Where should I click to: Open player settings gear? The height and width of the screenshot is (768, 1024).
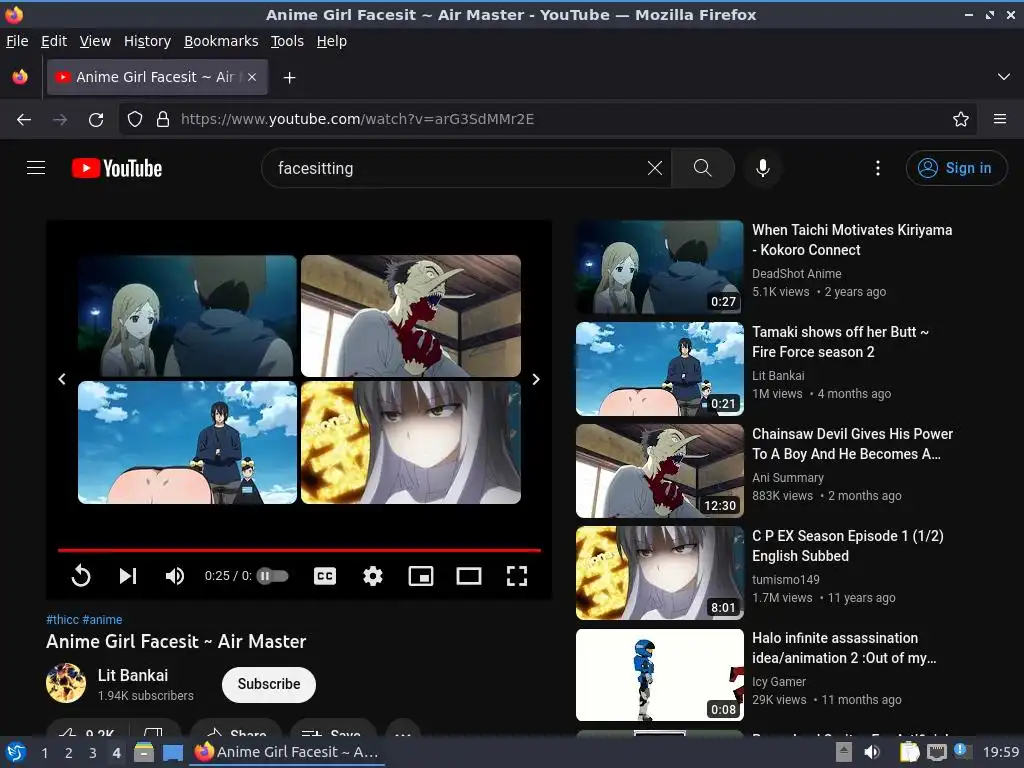(x=373, y=576)
